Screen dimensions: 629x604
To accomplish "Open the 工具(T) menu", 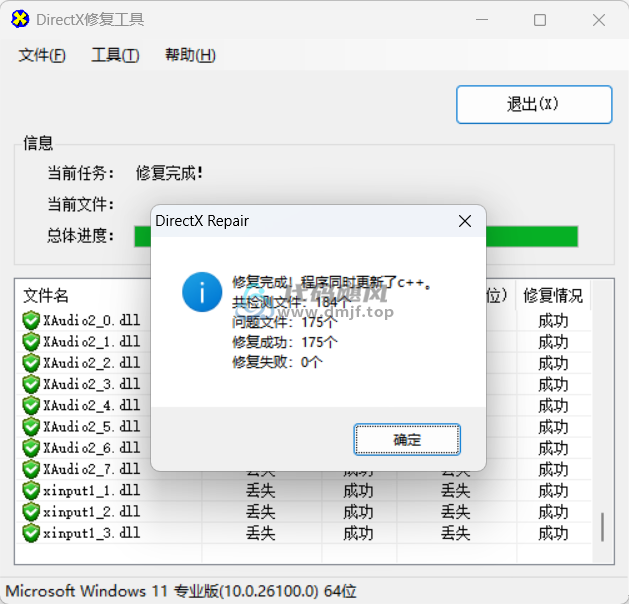I will pos(115,55).
